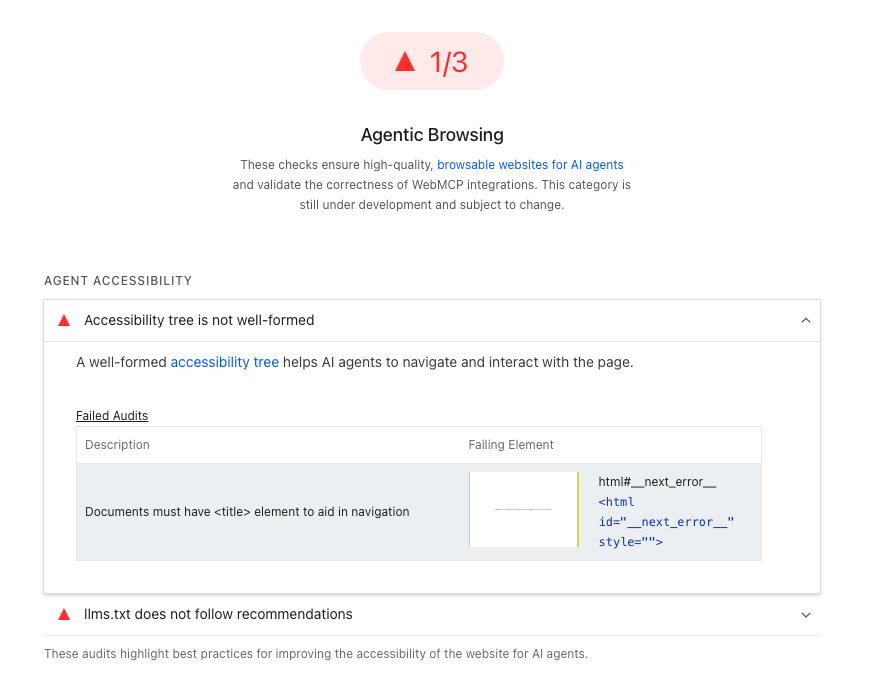This screenshot has width=884, height=679.
Task: Click the html#__next_error__ element label
Action: point(657,482)
